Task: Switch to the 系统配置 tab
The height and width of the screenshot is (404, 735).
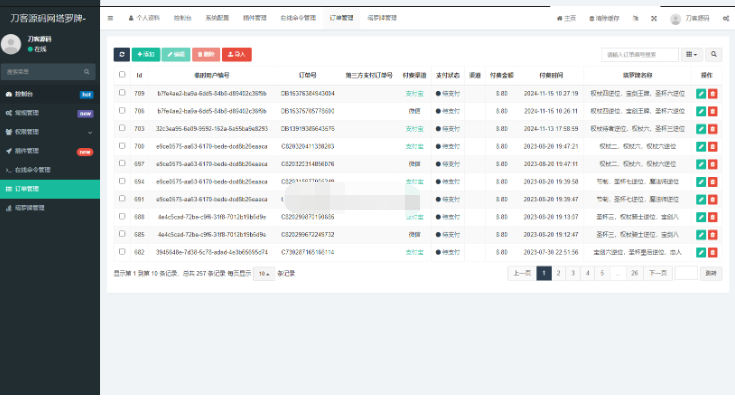Action: [x=217, y=18]
